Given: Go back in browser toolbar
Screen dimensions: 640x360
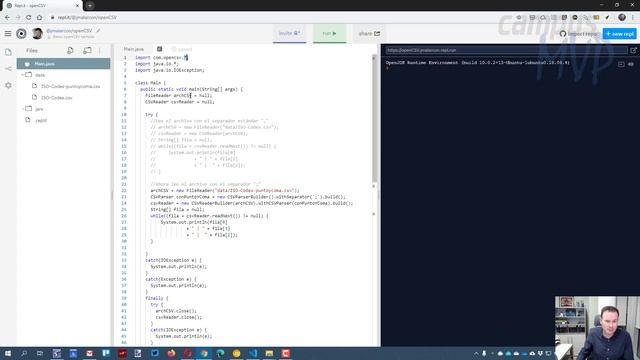Looking at the screenshot, I should click(x=7, y=17).
